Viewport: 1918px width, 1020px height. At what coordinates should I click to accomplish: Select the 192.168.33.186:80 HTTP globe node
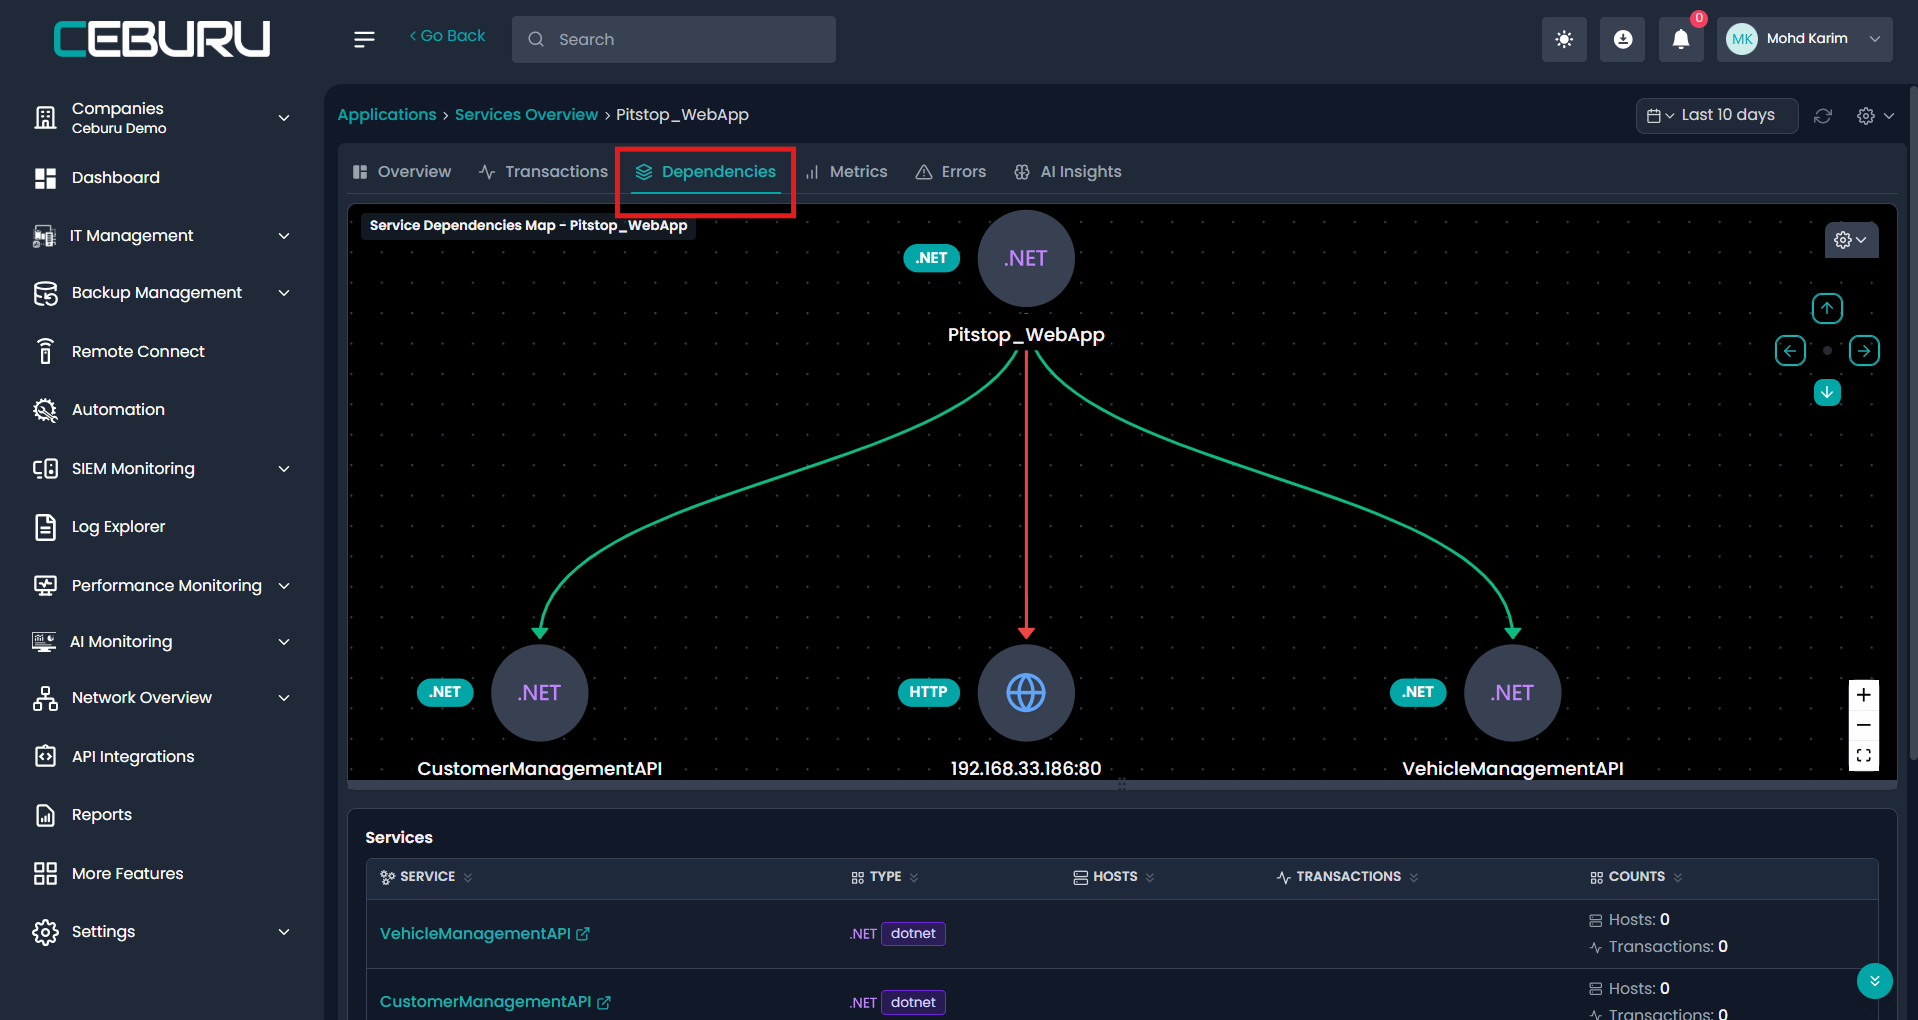click(x=1026, y=693)
